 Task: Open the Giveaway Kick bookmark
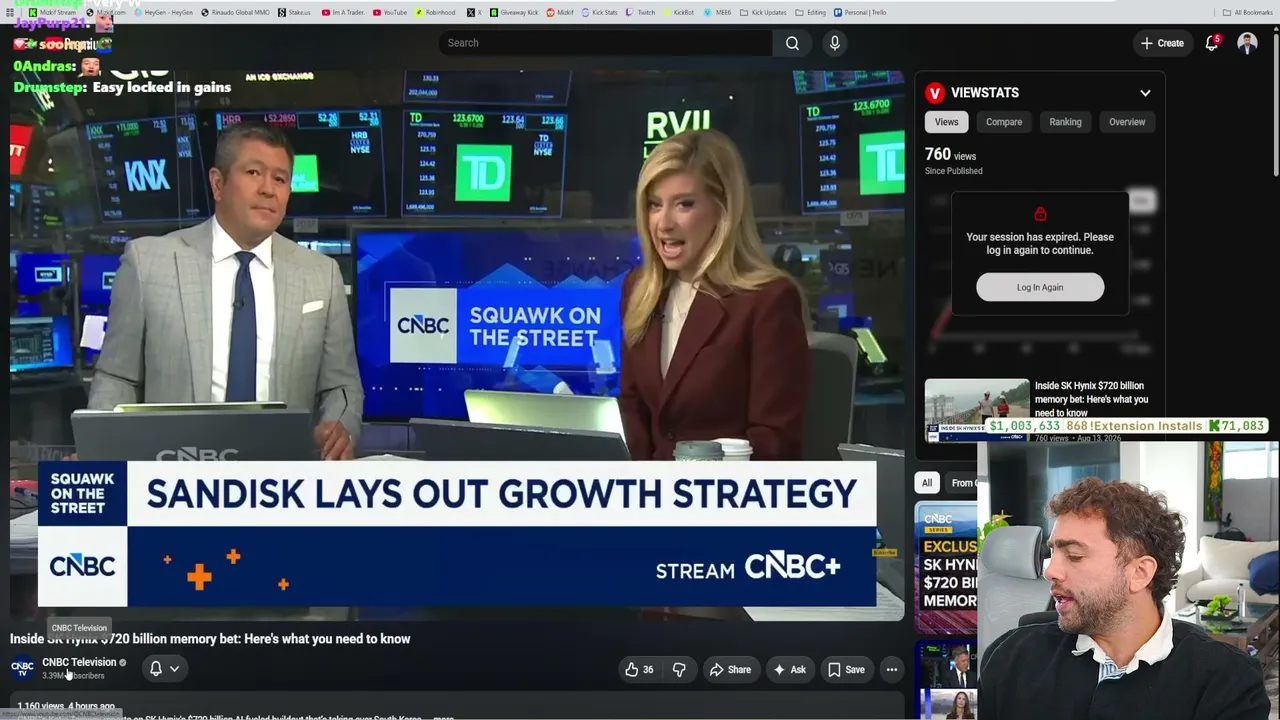pos(515,12)
